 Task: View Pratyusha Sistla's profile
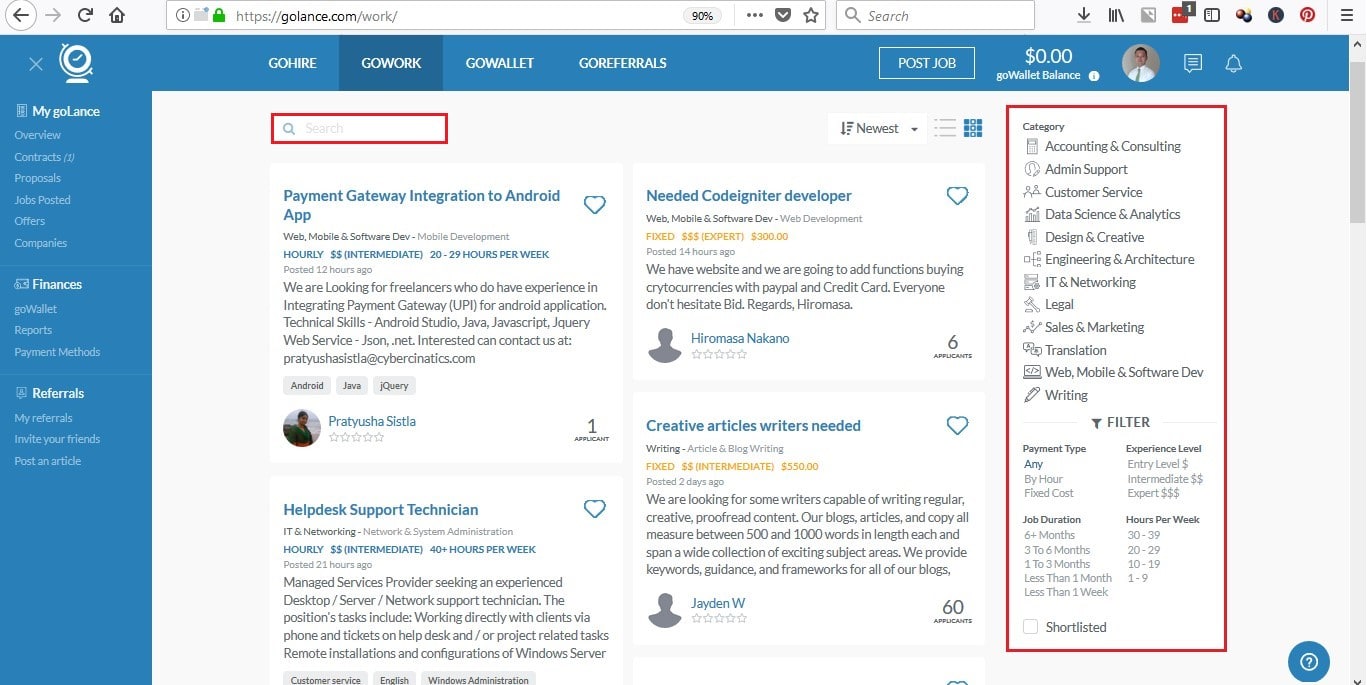[x=372, y=421]
